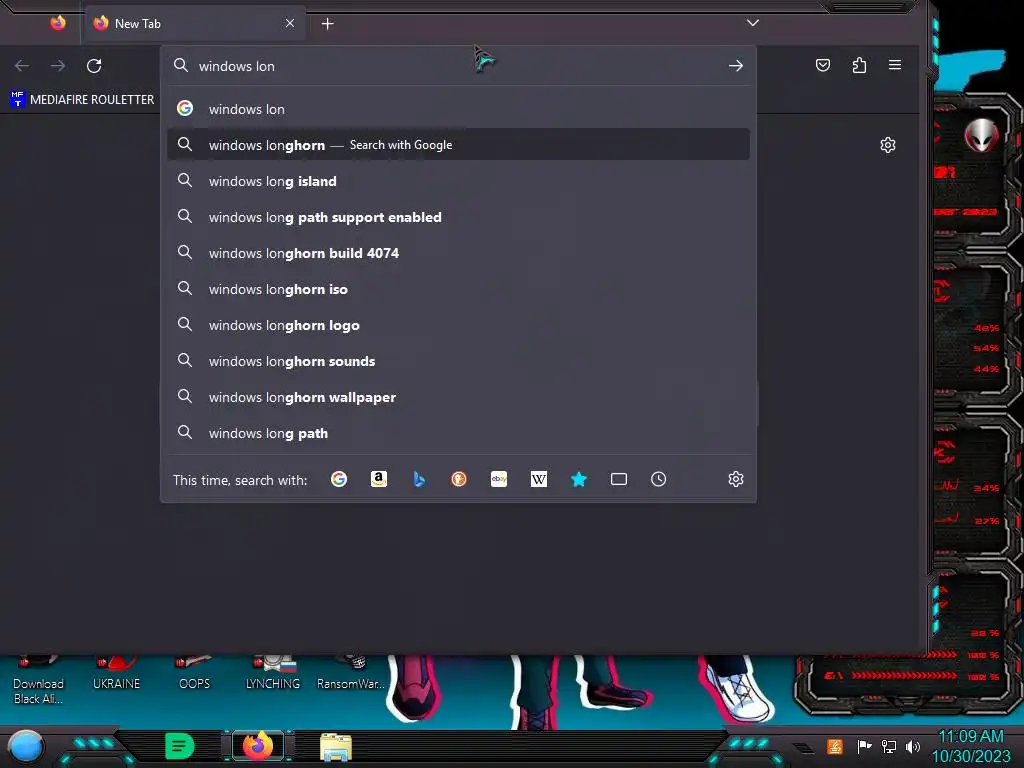Open the green notes app on taskbar
Image resolution: width=1024 pixels, height=768 pixels.
(x=180, y=746)
